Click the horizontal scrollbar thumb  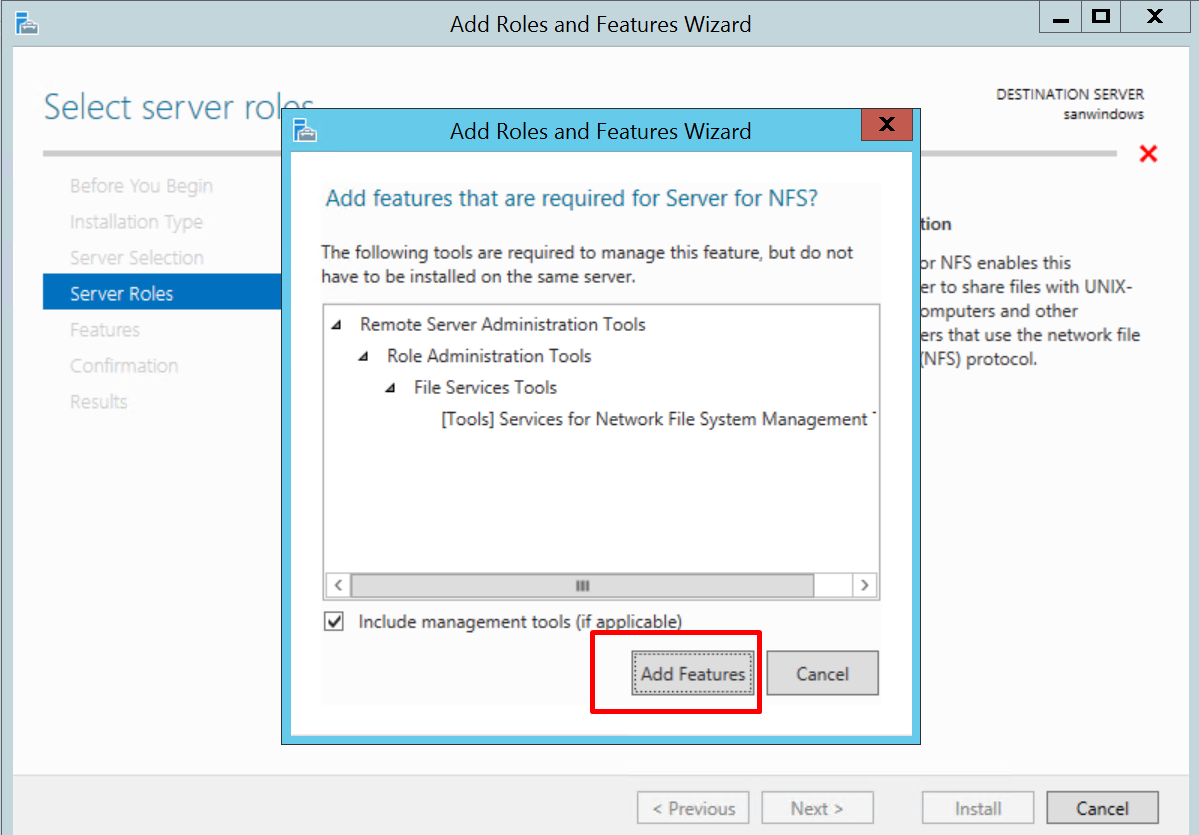click(582, 585)
